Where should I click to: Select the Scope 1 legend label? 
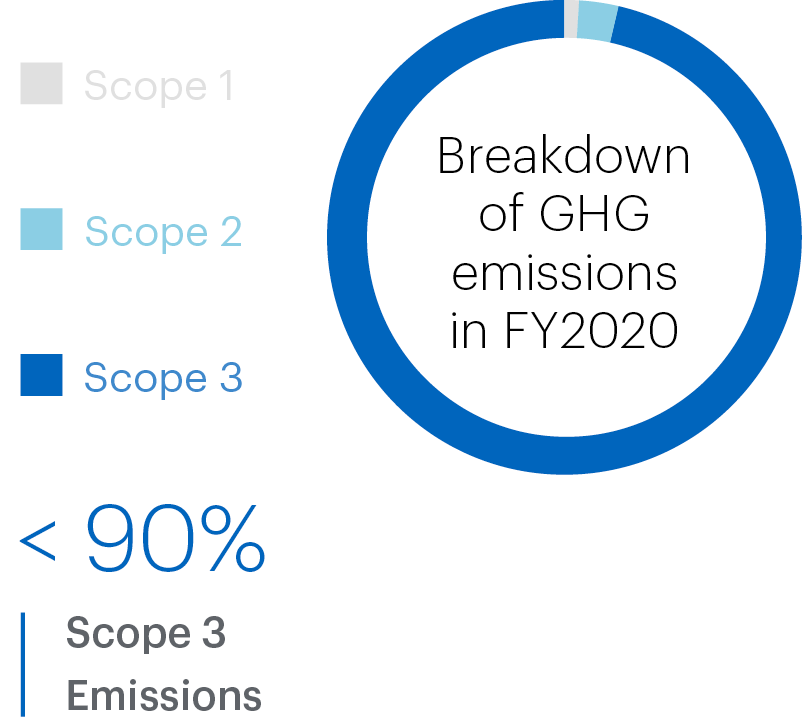click(158, 86)
